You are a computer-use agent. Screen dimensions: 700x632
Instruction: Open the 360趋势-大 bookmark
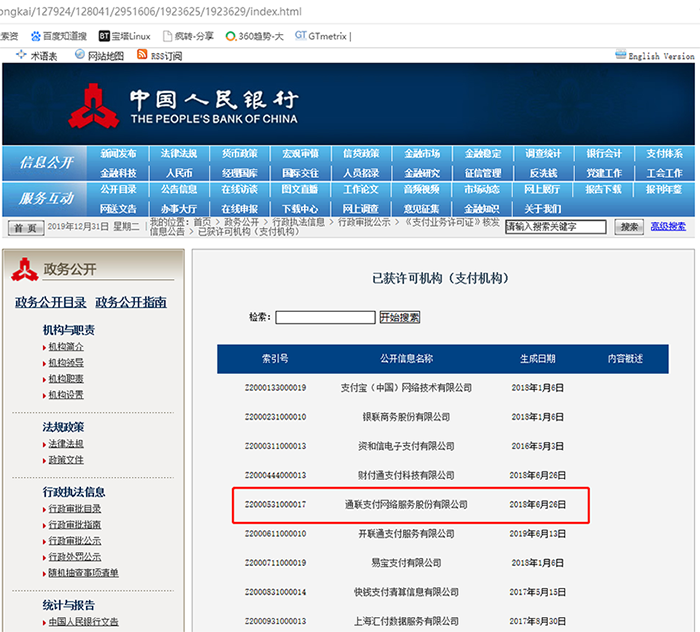pos(254,36)
